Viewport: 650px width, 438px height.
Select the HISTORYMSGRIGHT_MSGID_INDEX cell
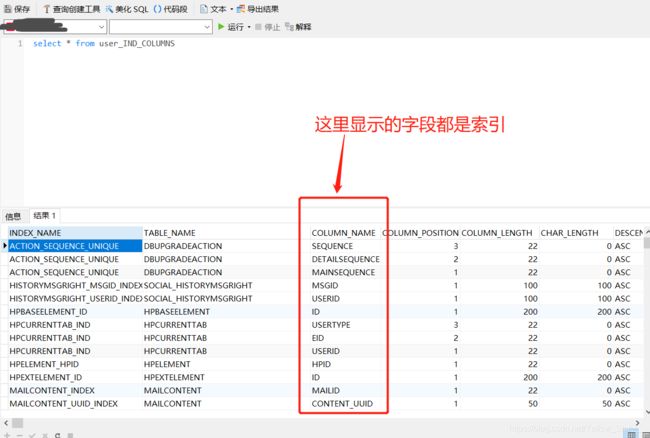(x=75, y=286)
